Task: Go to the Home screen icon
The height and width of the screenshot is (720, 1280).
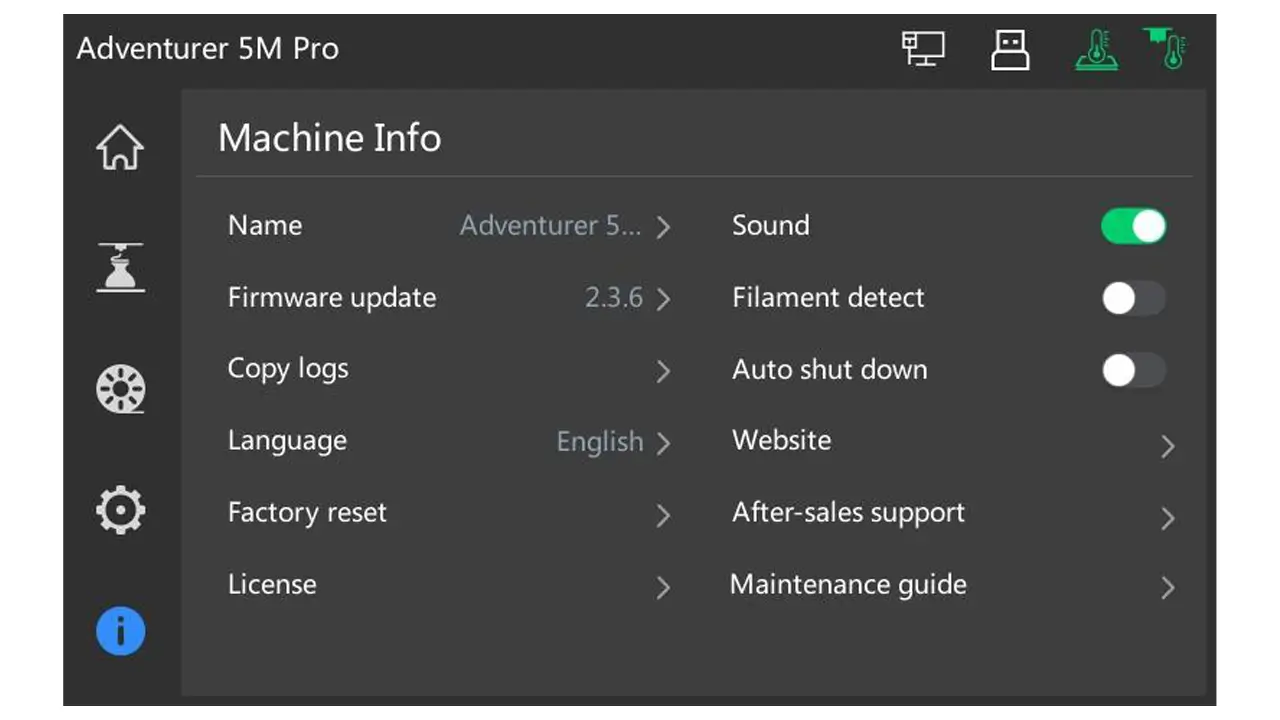Action: (120, 148)
